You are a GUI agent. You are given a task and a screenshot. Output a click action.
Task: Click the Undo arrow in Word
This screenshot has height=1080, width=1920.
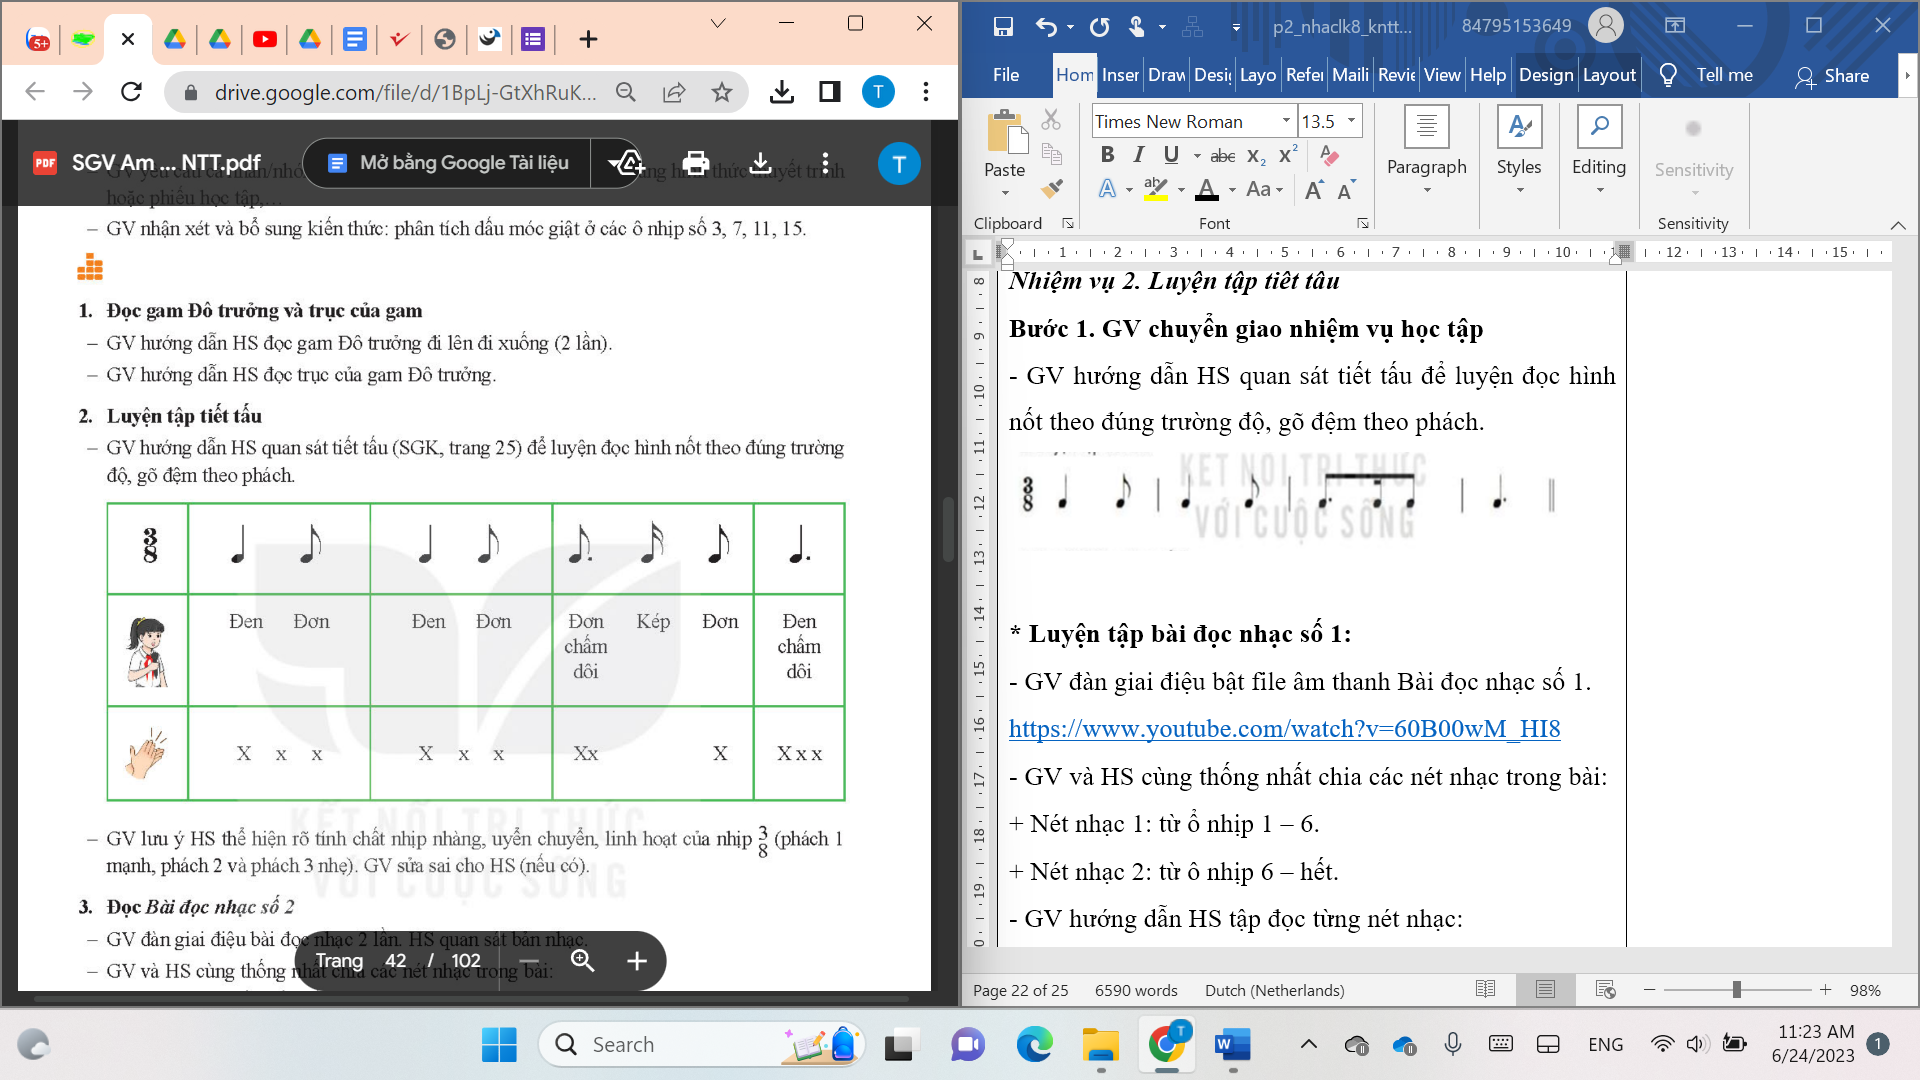1046,27
